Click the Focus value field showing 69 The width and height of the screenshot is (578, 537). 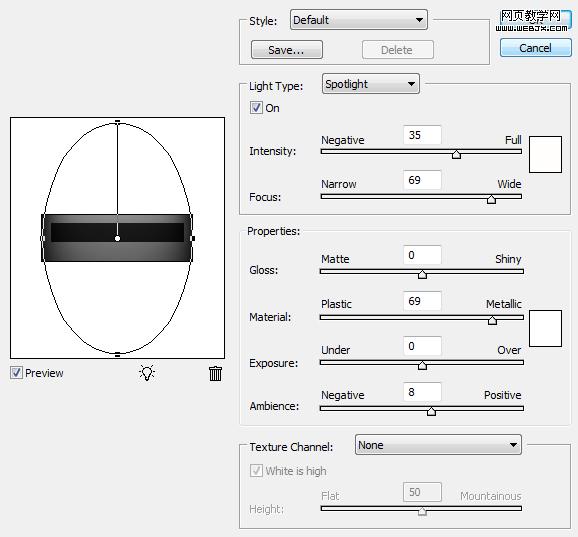[422, 180]
